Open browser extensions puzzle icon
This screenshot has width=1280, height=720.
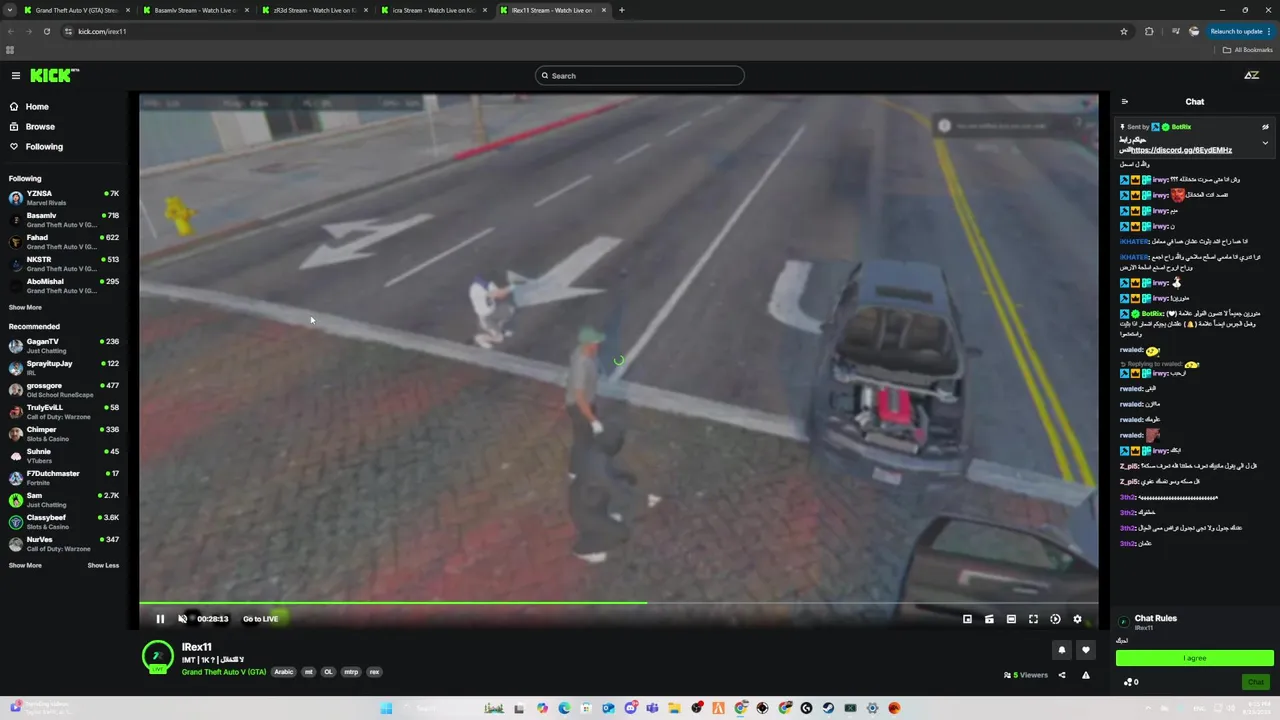click(x=1149, y=31)
